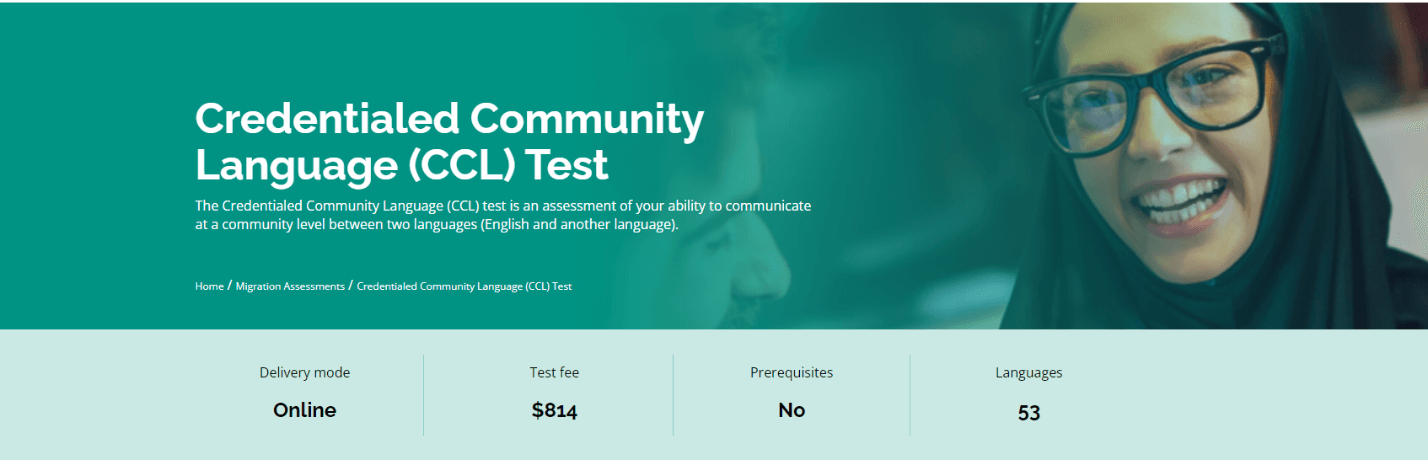This screenshot has width=1428, height=460.
Task: Click the Test fee label
Action: [x=554, y=373]
